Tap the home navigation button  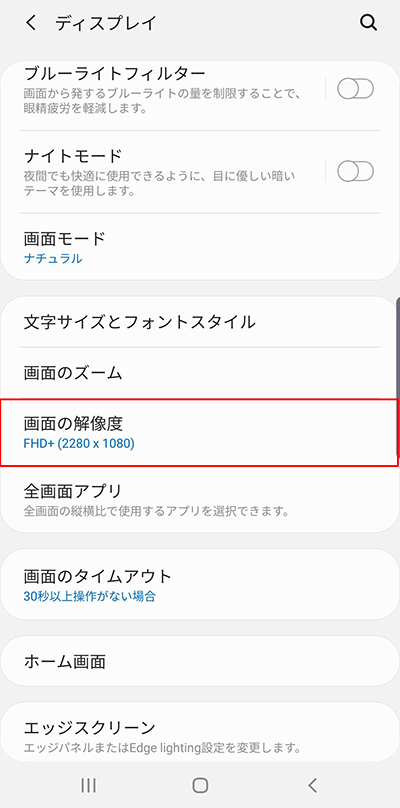[x=200, y=785]
